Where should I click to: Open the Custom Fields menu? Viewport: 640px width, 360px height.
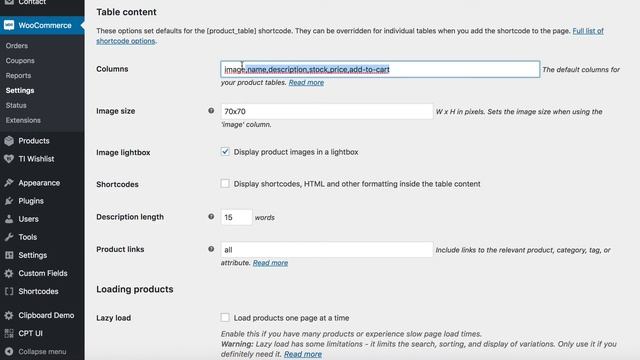point(43,273)
